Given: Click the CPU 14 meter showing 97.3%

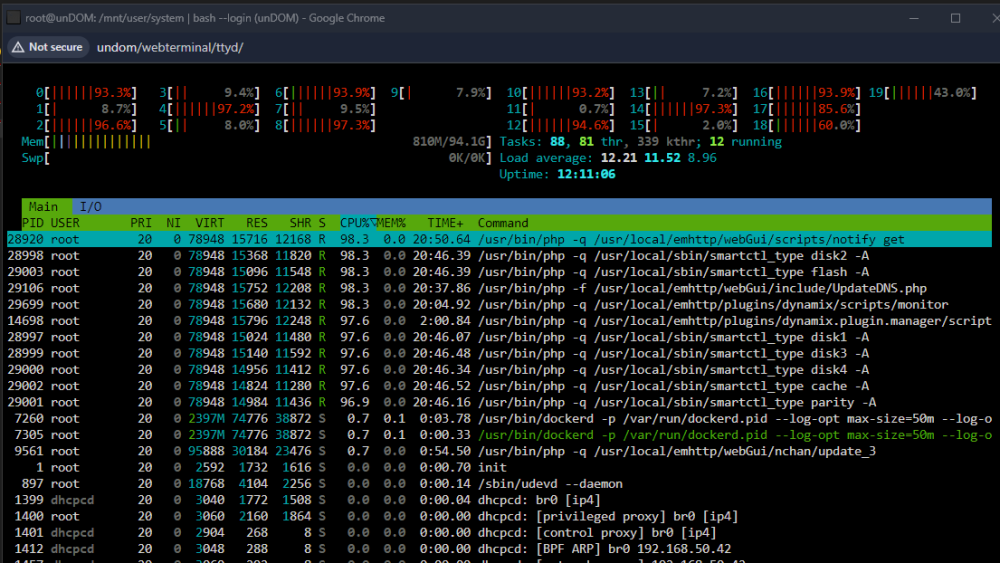Looking at the screenshot, I should (x=683, y=110).
